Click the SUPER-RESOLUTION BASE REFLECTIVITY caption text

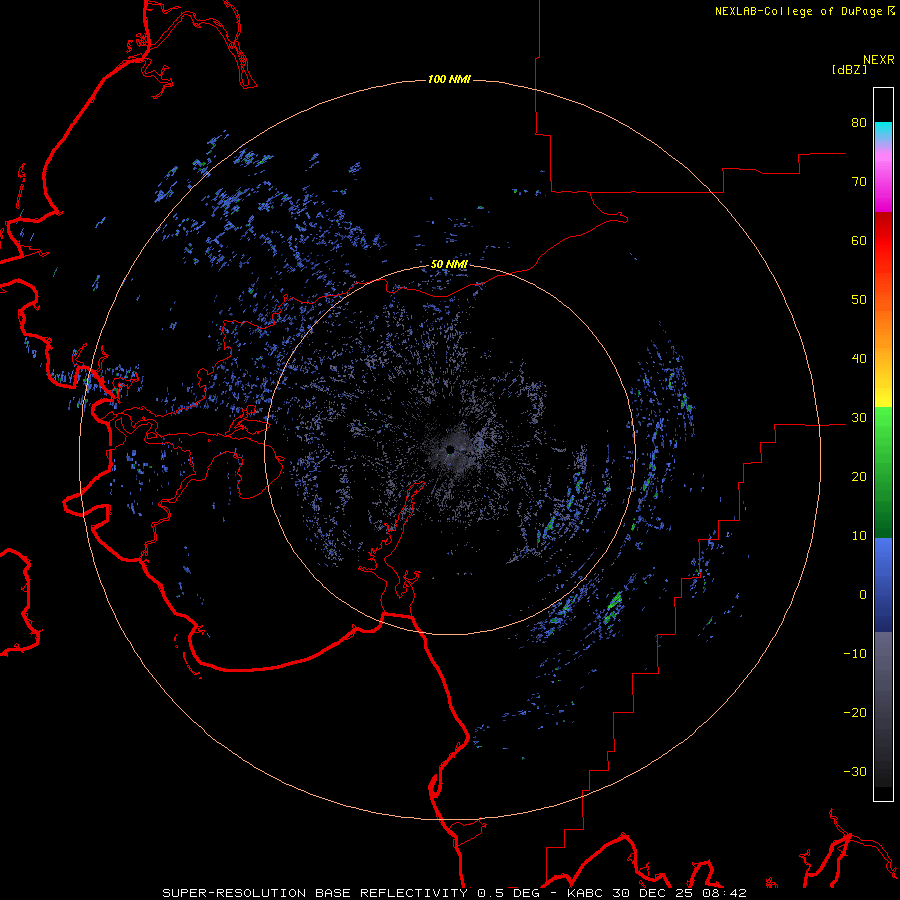click(315, 893)
